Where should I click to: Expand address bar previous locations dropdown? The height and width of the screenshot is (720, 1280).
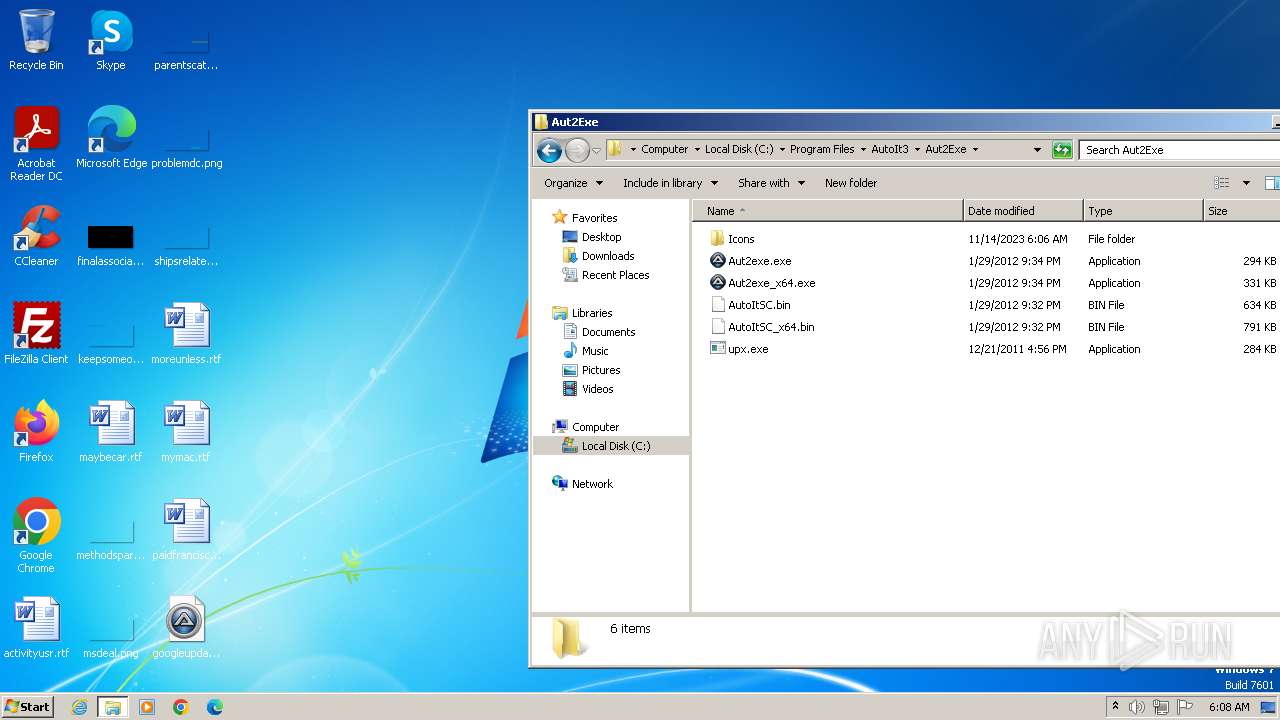point(1037,150)
